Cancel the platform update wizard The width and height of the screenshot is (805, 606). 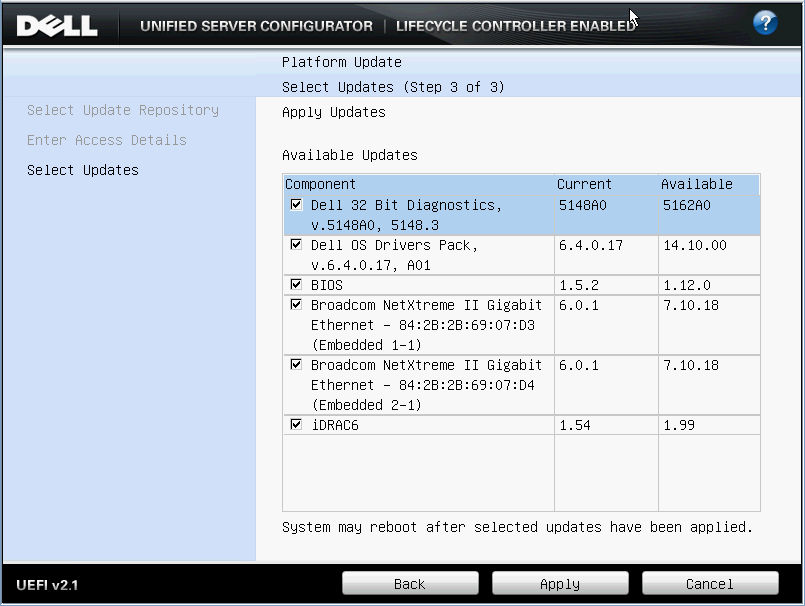click(710, 583)
